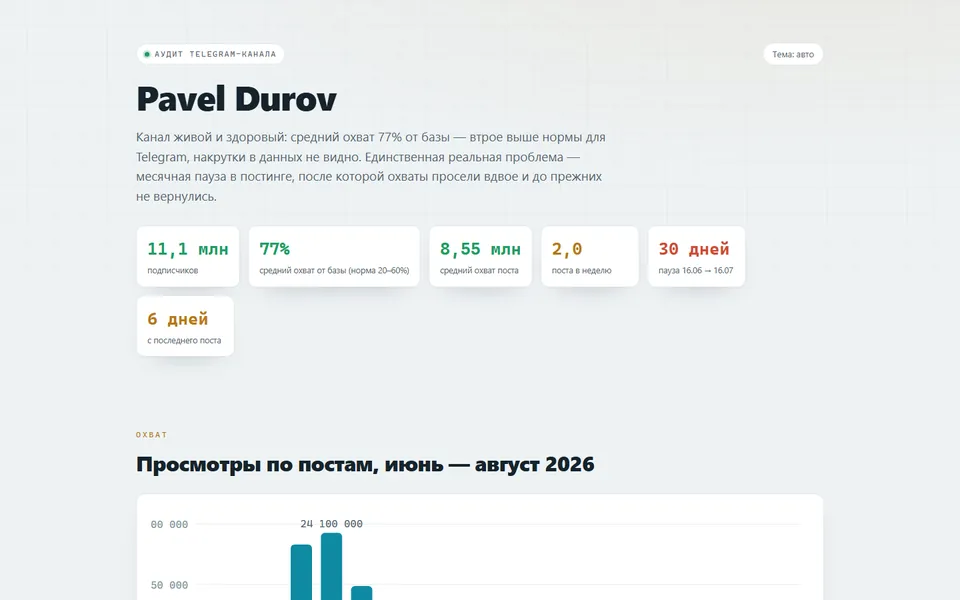Viewport: 960px width, 600px height.
Task: Click the "00 000" top axis label
Action: coord(169,525)
